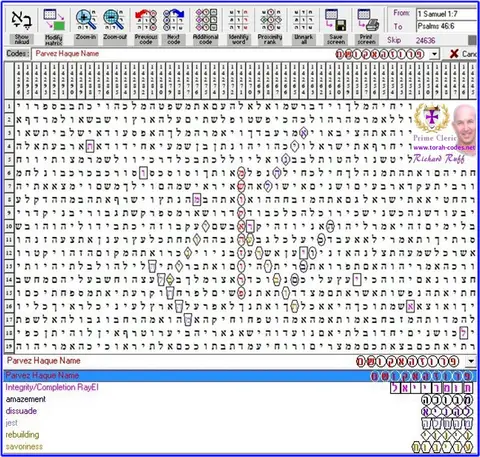Screen dimensions: 480x457
Task: Open the dropdown below the matrix
Action: click(471, 361)
